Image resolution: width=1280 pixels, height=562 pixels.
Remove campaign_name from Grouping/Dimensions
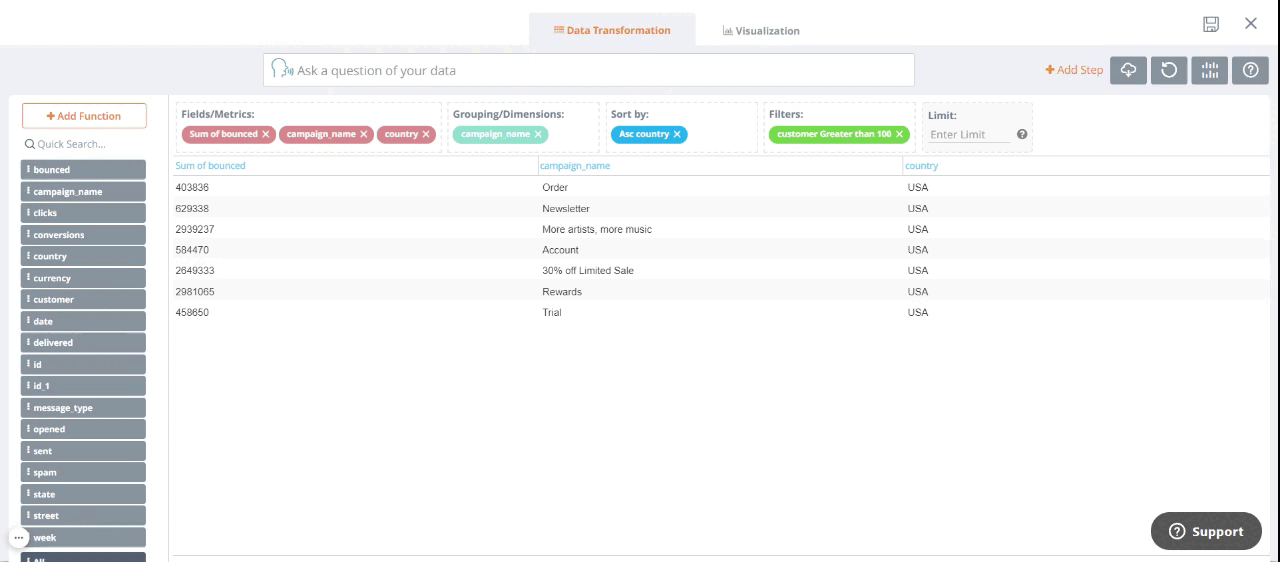(x=538, y=134)
